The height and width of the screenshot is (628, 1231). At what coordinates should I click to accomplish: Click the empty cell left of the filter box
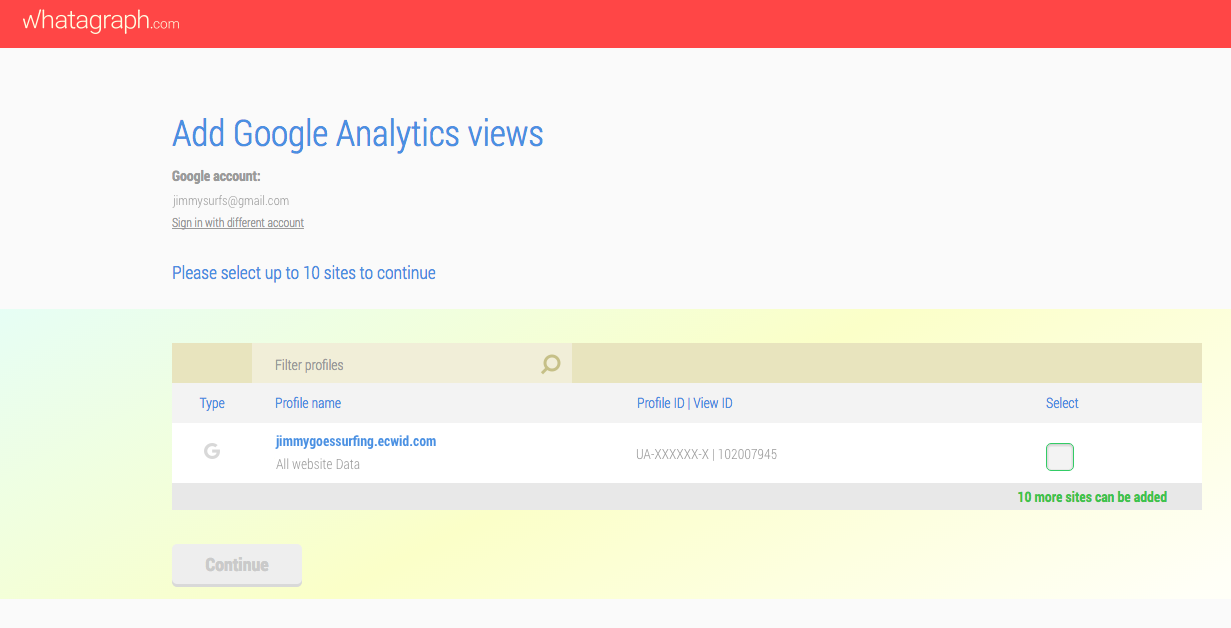[x=212, y=364]
